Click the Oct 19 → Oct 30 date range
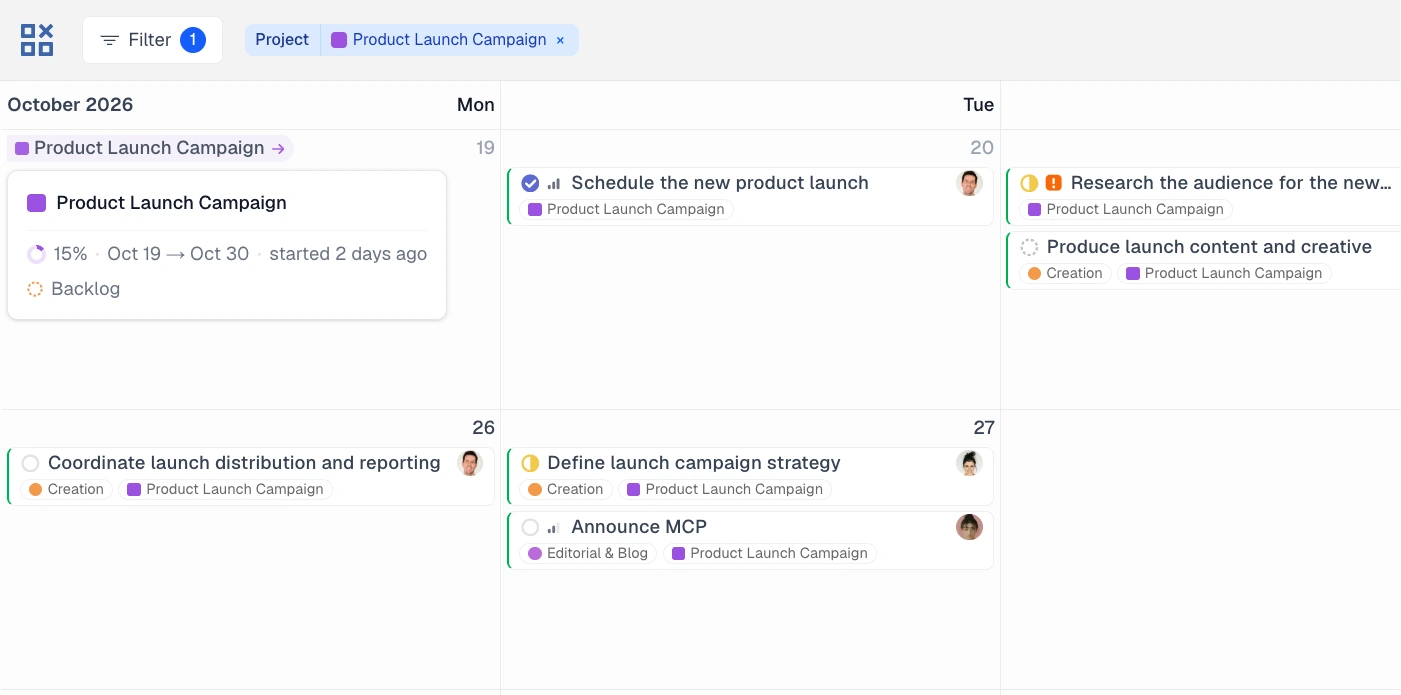Viewport: 1401px width, 695px height. 178,254
